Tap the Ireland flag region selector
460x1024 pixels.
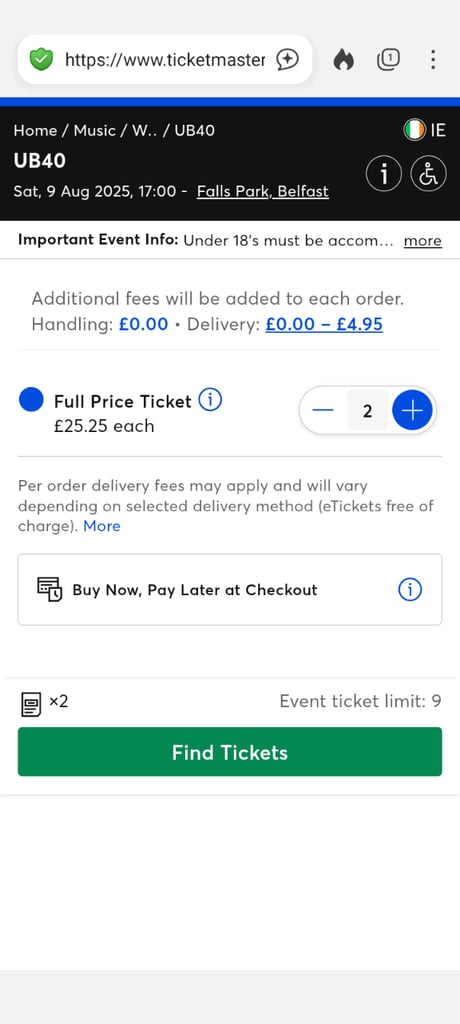click(425, 130)
